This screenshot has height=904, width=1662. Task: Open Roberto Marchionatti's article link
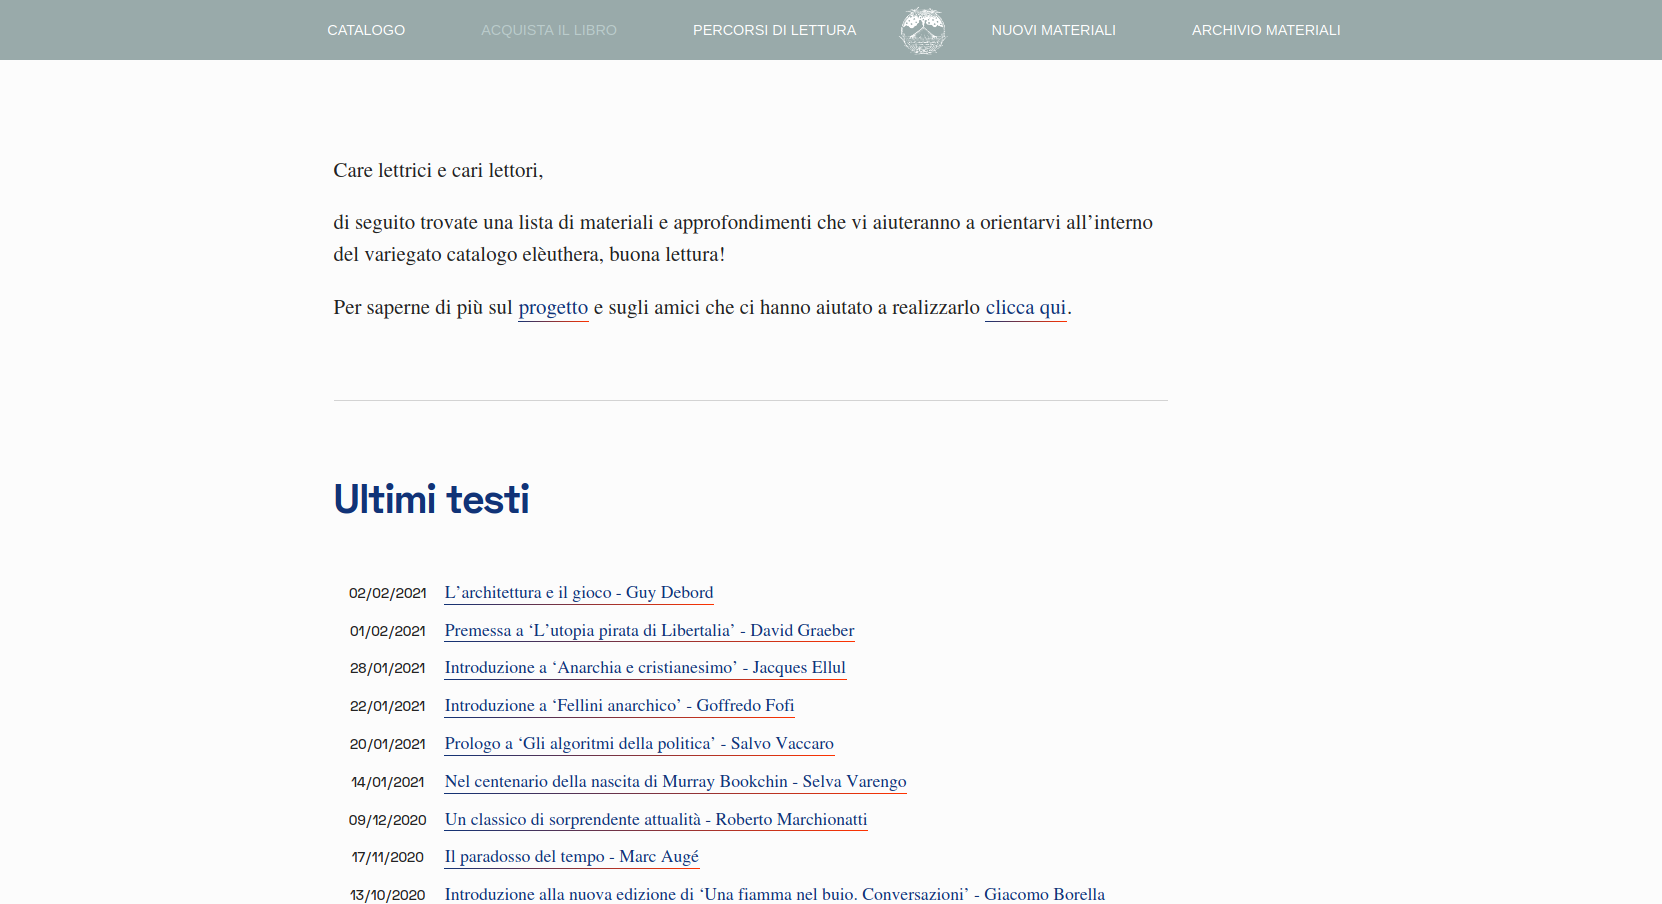pyautogui.click(x=655, y=820)
